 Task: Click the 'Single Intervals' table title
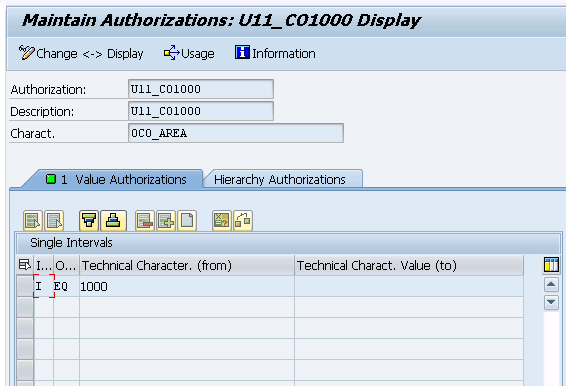click(71, 243)
